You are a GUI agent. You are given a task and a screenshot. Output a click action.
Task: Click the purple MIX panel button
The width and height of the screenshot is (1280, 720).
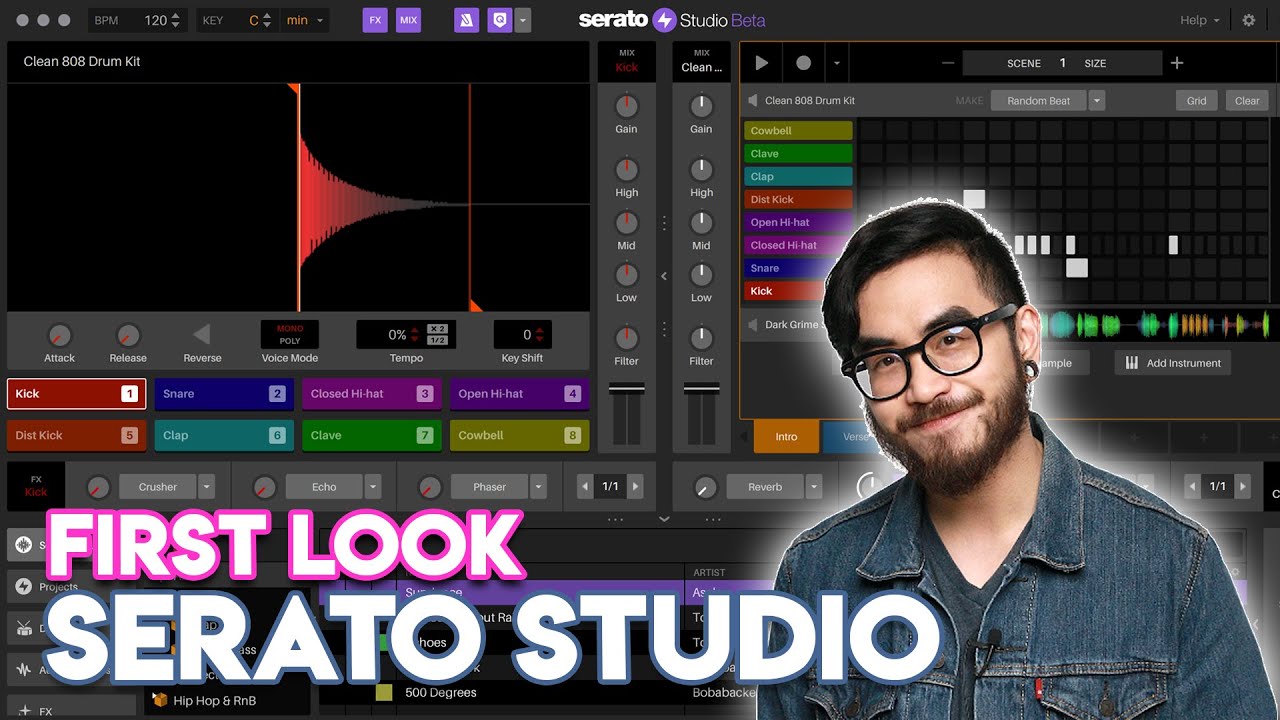click(x=408, y=20)
